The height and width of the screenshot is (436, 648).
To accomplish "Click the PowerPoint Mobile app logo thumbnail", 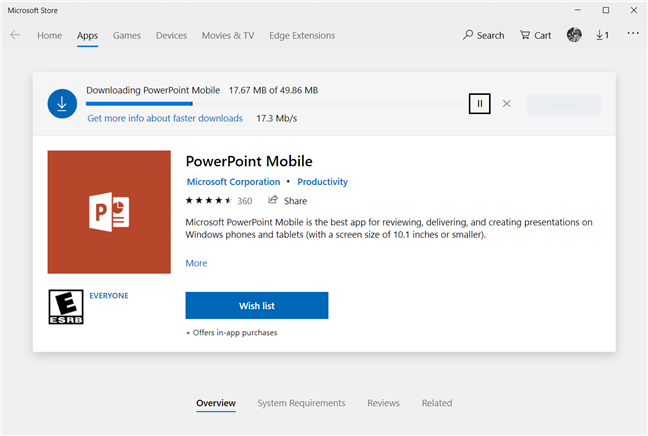I will coord(109,212).
